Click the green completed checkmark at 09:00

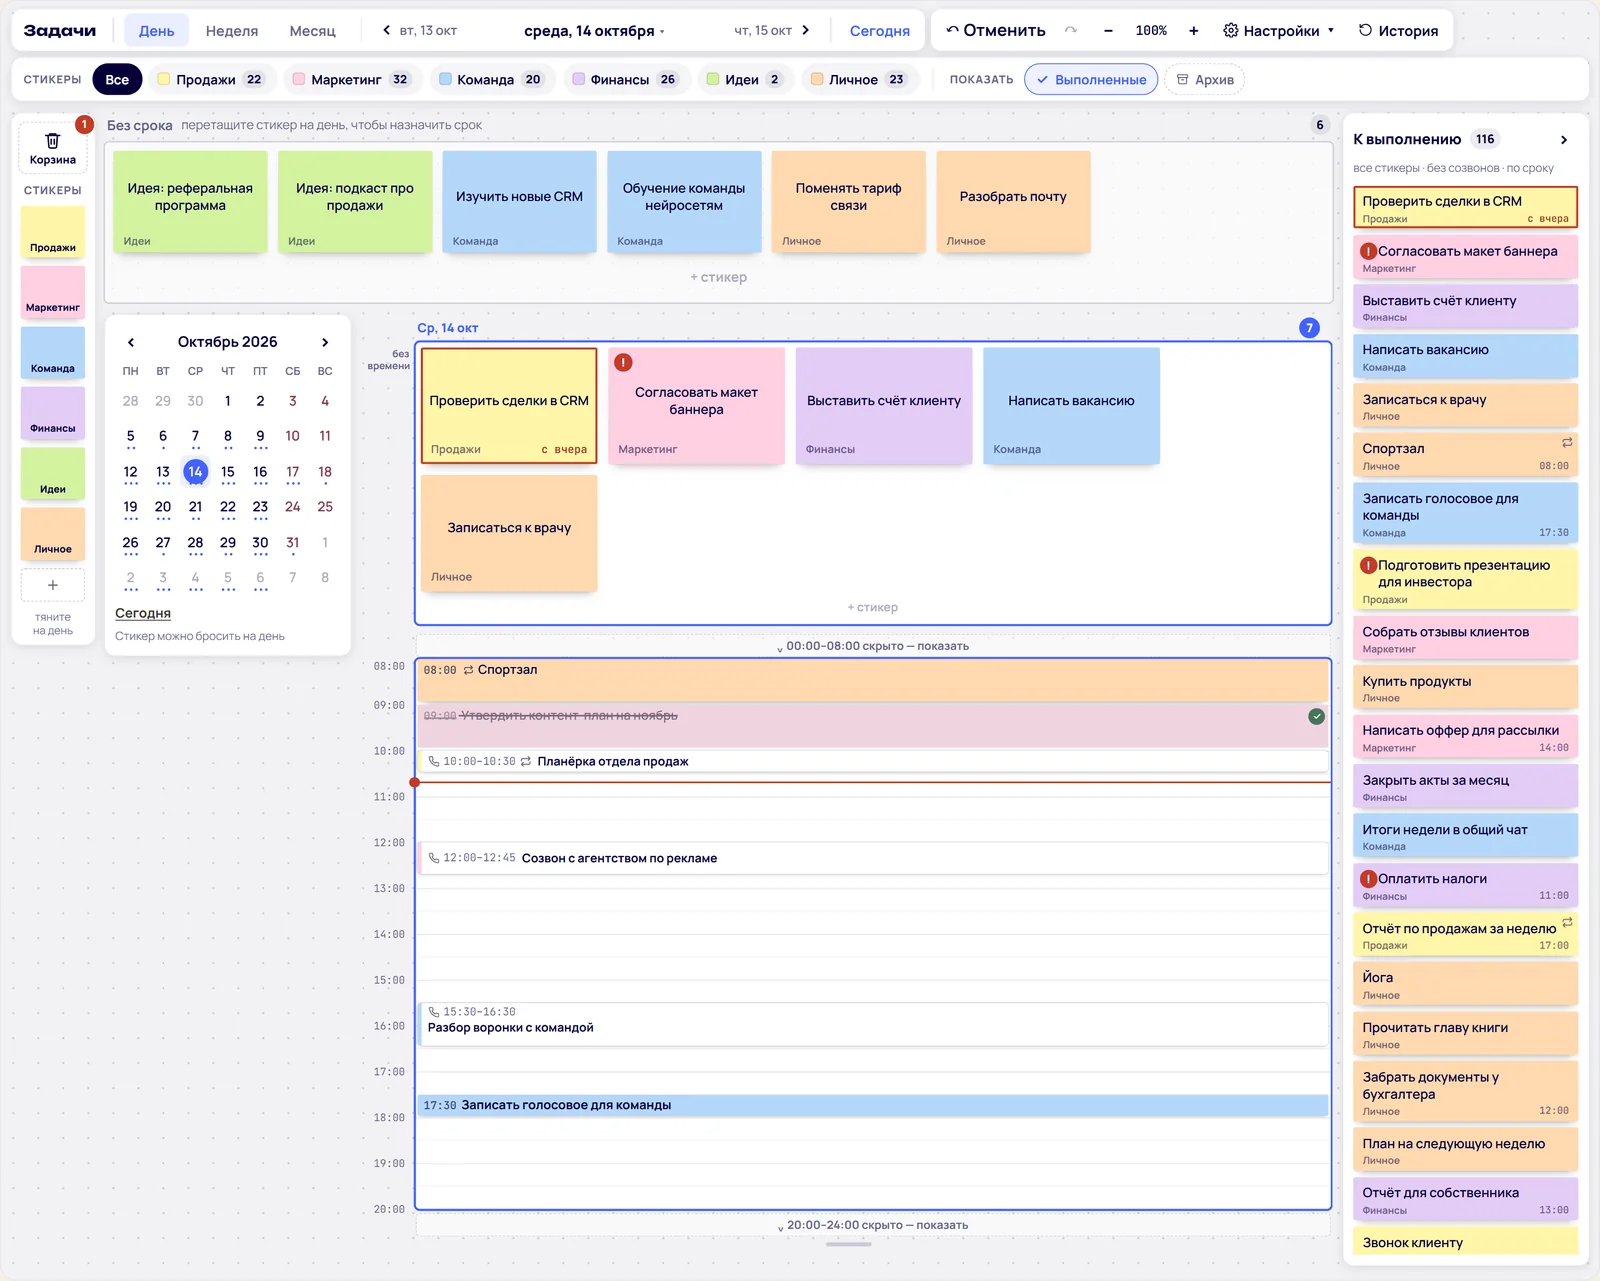tap(1316, 716)
